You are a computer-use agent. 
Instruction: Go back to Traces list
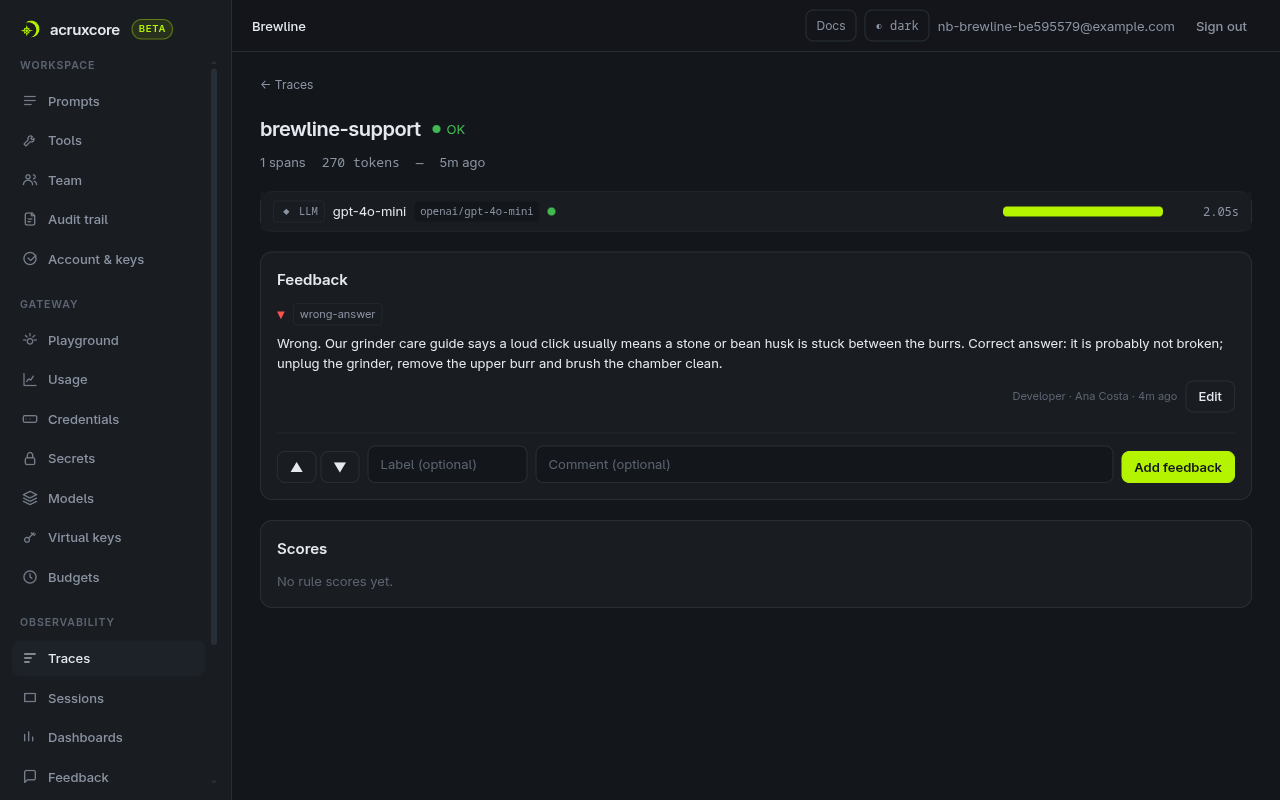point(287,85)
